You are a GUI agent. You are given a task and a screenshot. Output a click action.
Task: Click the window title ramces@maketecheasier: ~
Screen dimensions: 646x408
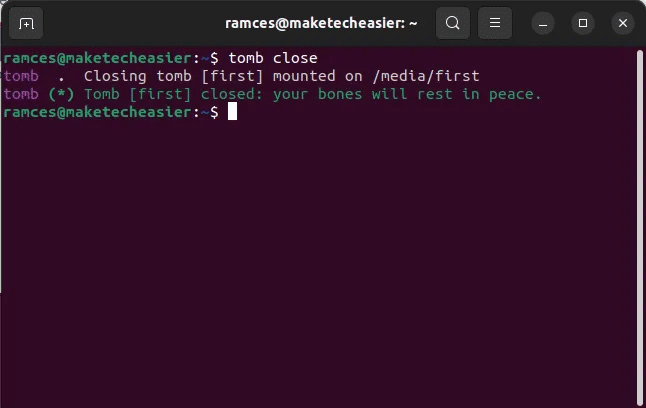point(321,23)
